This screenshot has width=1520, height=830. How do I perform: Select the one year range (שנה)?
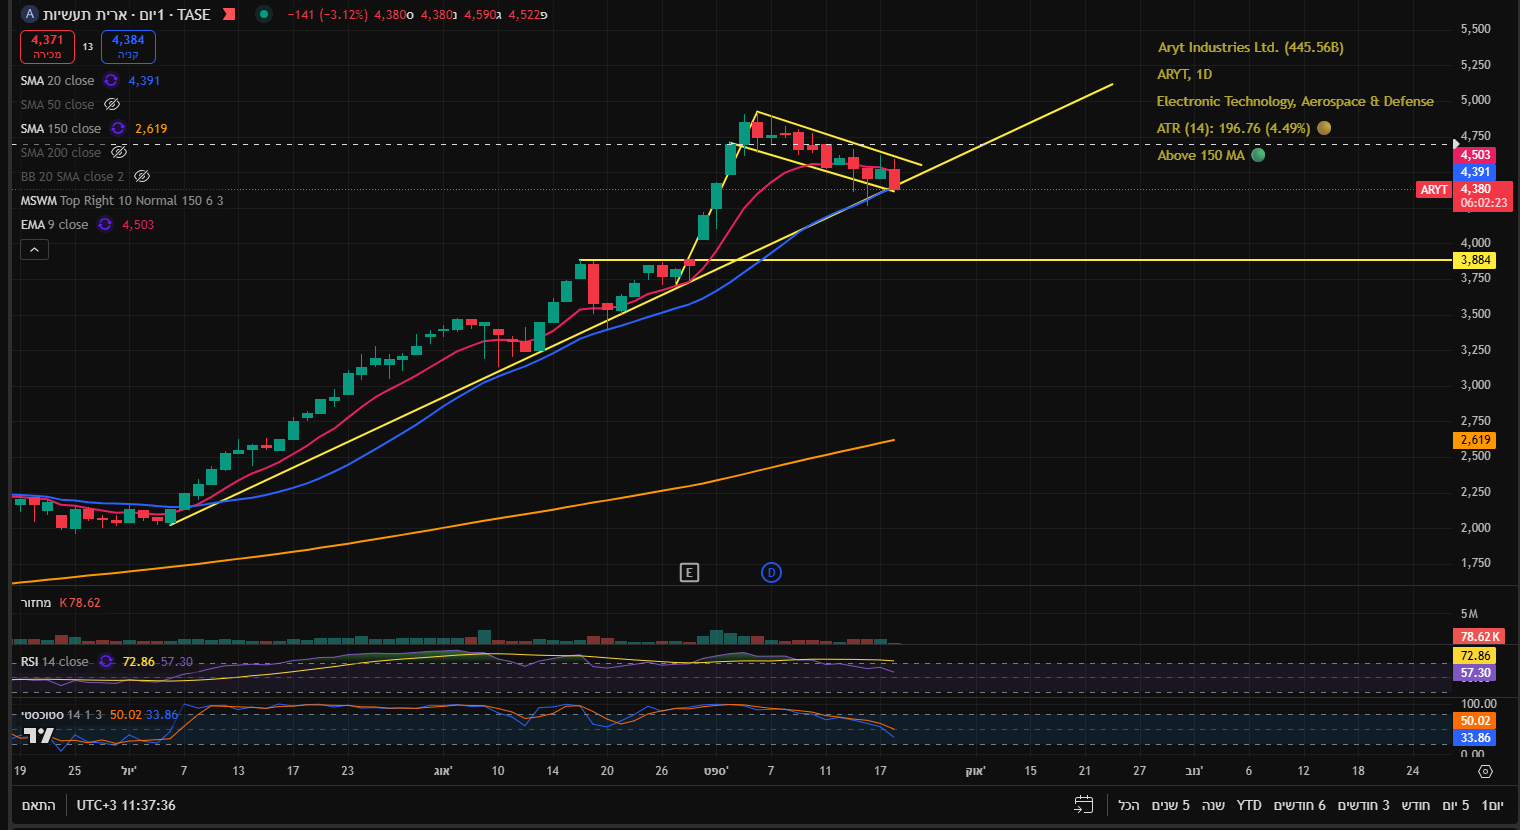click(x=1213, y=805)
